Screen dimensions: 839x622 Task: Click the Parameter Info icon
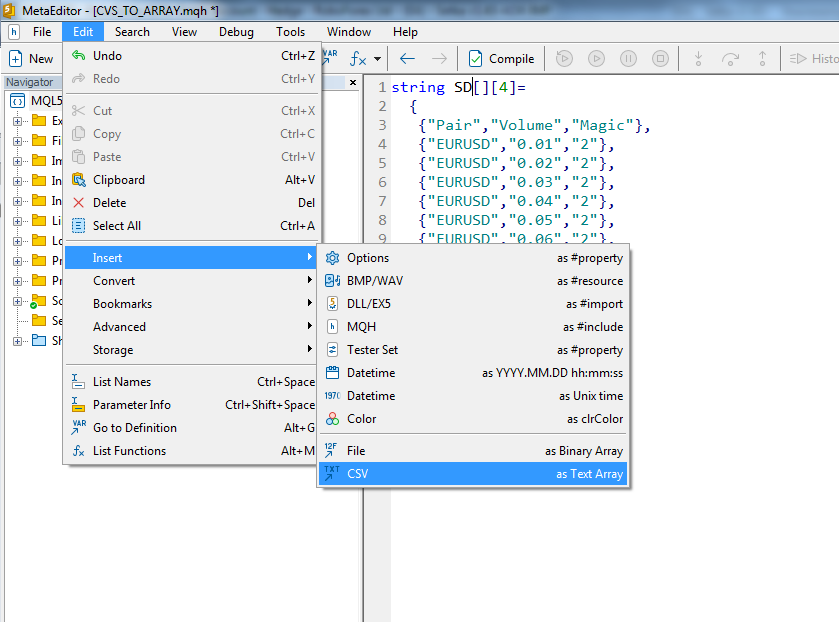coord(78,405)
